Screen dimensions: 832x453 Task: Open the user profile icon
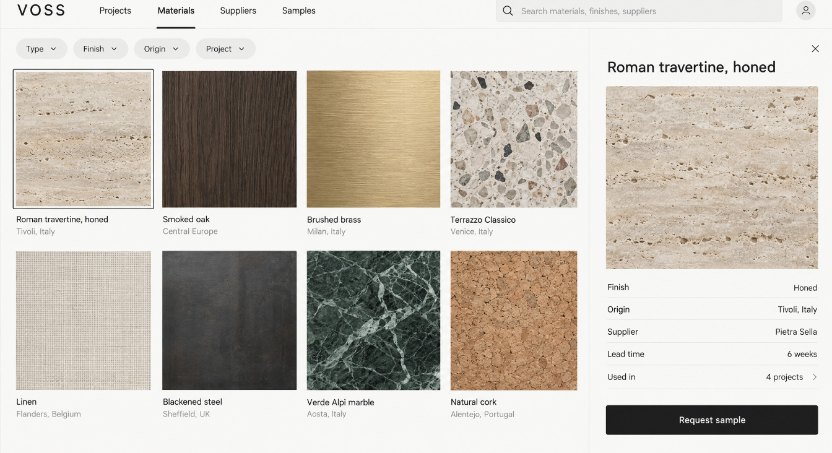tap(805, 11)
